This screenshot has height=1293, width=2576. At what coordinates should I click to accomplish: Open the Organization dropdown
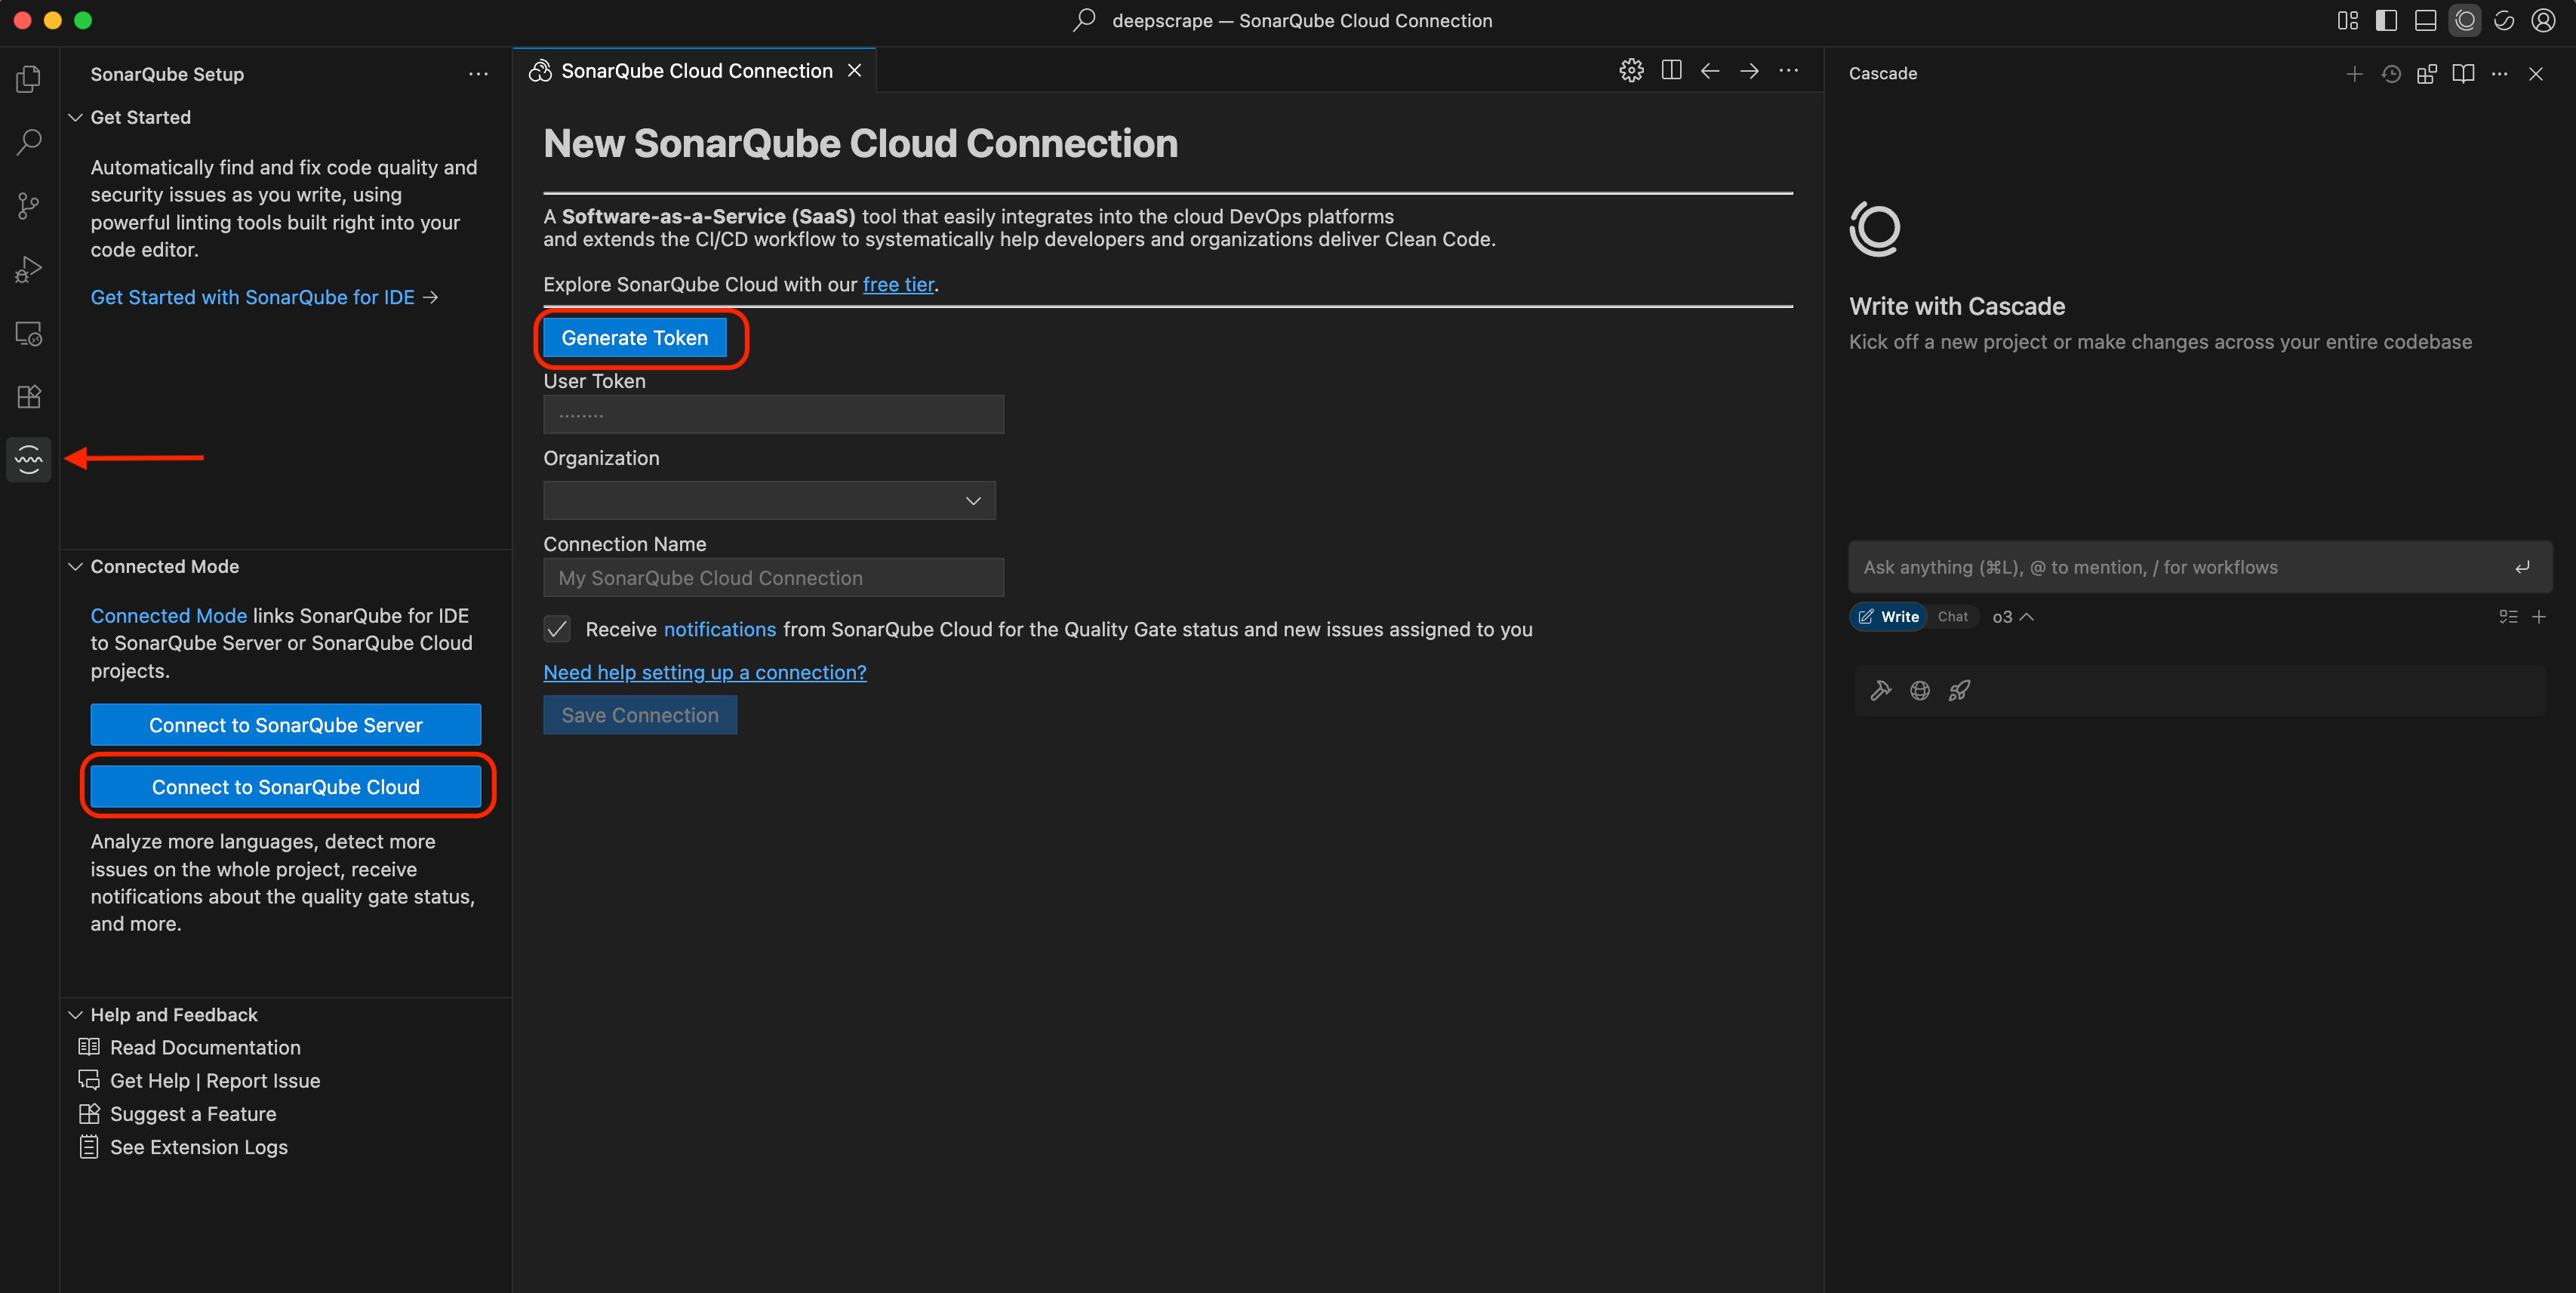769,501
